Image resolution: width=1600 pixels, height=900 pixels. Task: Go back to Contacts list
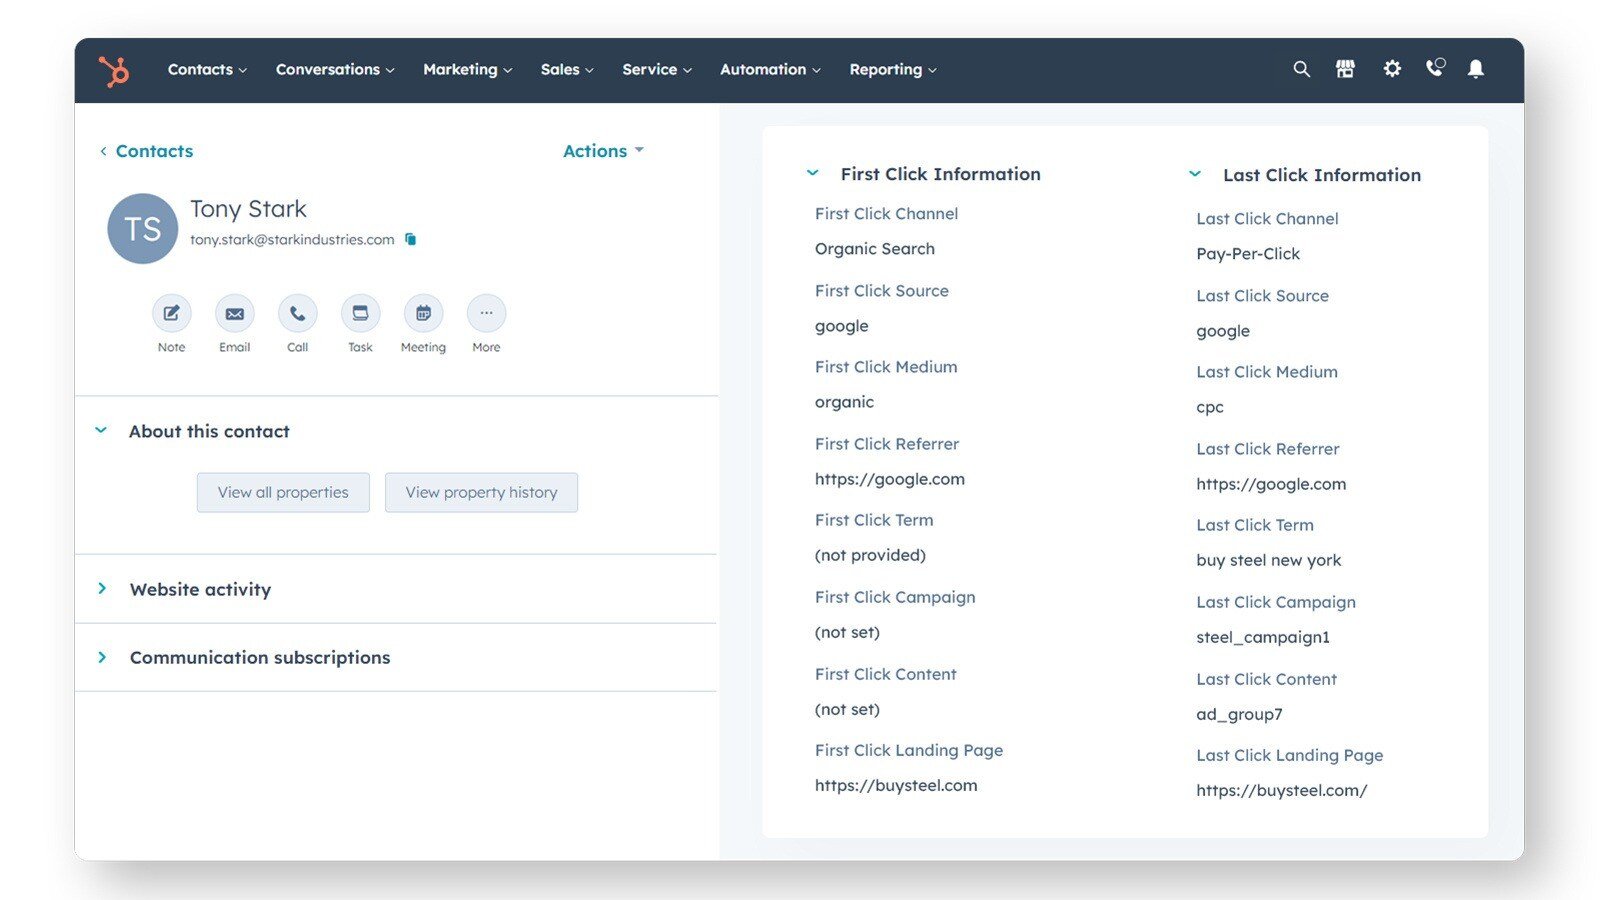point(146,151)
